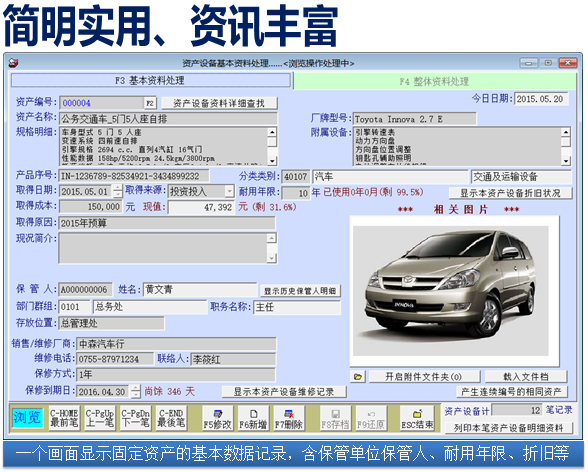
Task: Open 资产设备资料详细查找 search button
Action: 219,103
